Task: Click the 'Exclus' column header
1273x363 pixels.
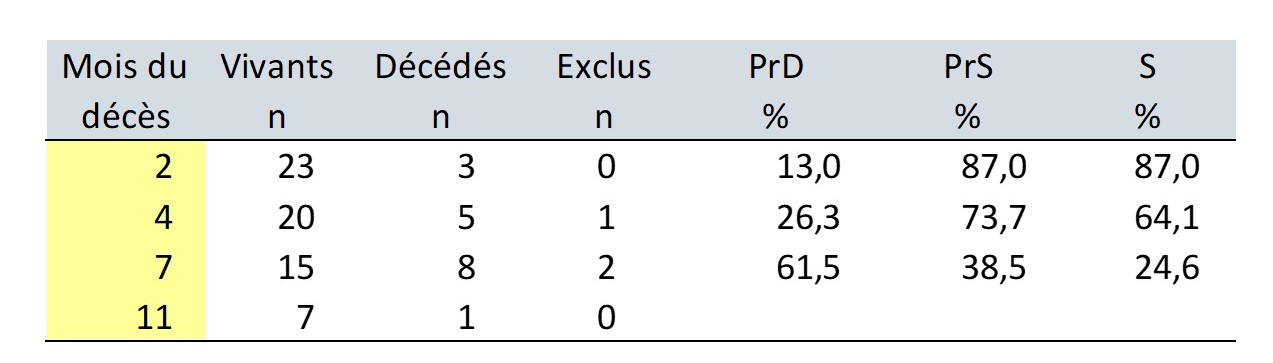Action: tap(604, 92)
